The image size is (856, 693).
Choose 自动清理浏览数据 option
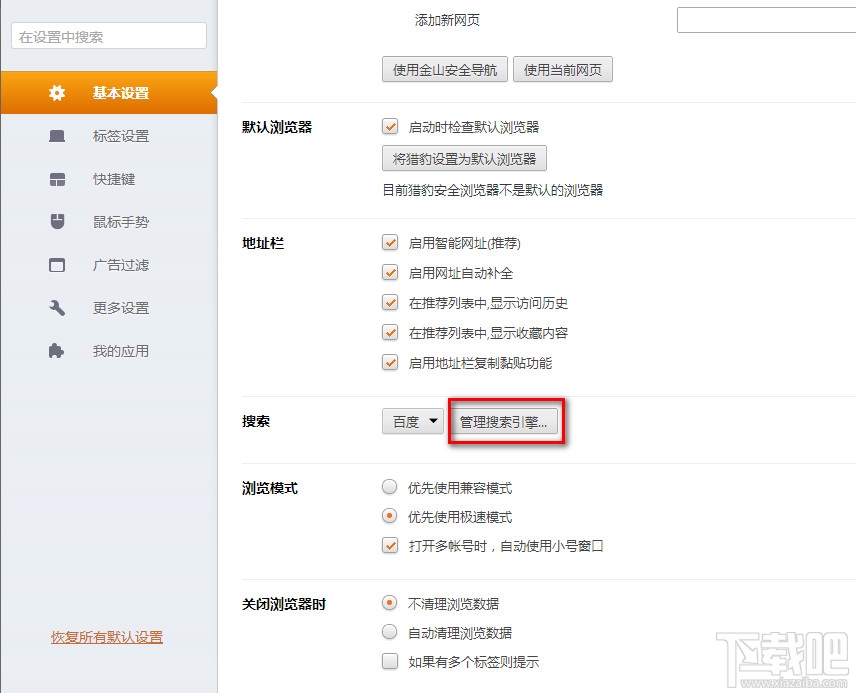pos(390,632)
